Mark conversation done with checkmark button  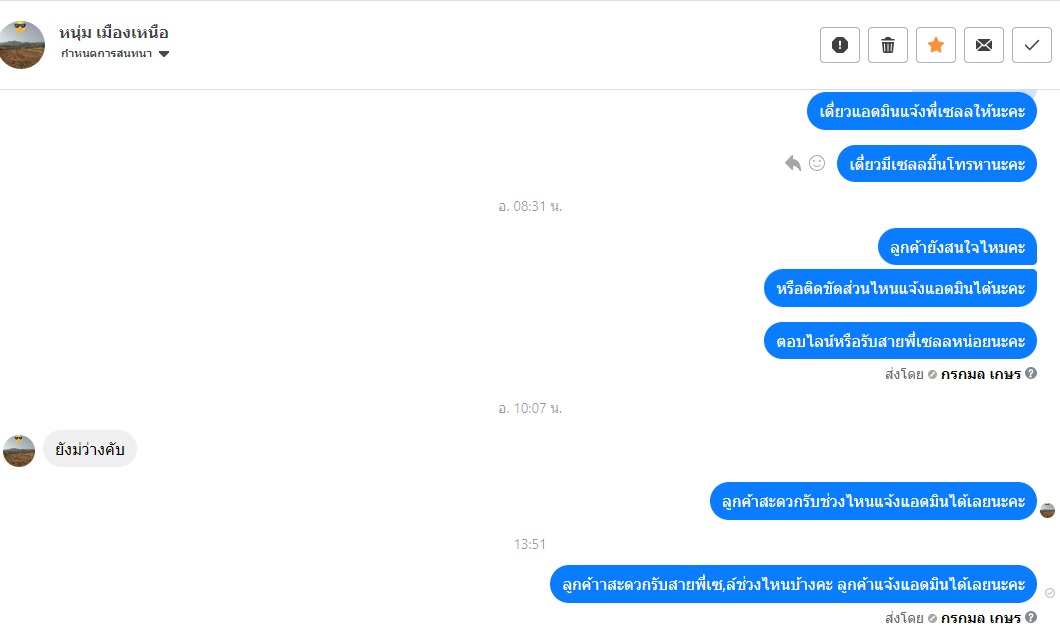1032,45
